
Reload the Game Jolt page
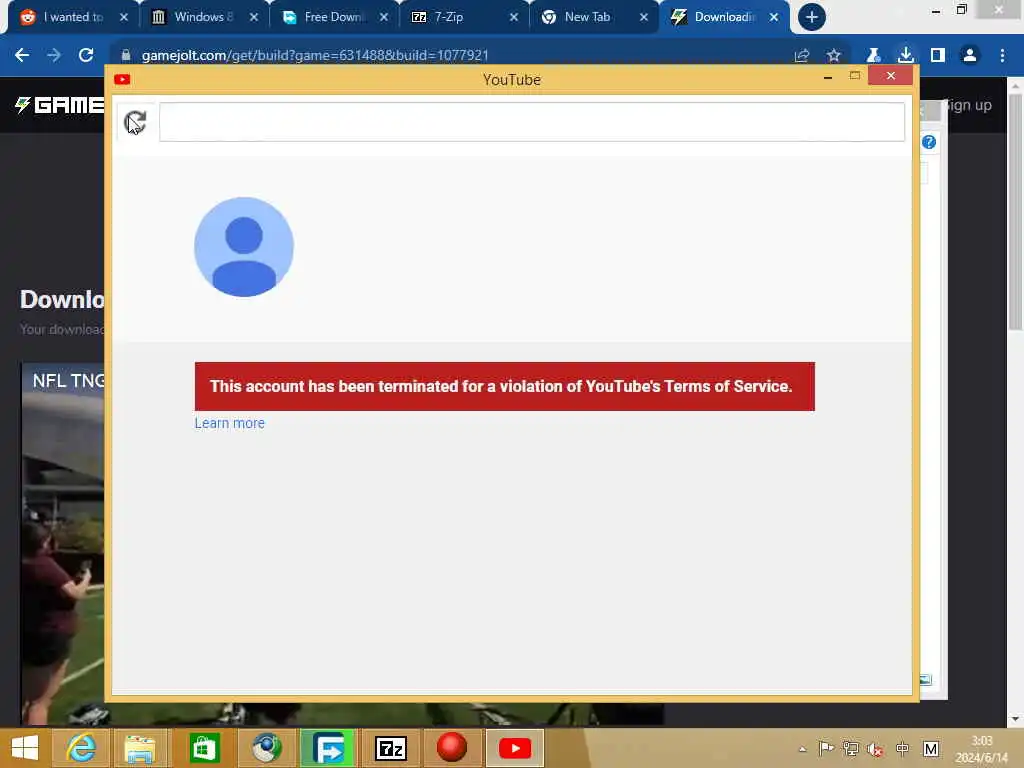86,56
